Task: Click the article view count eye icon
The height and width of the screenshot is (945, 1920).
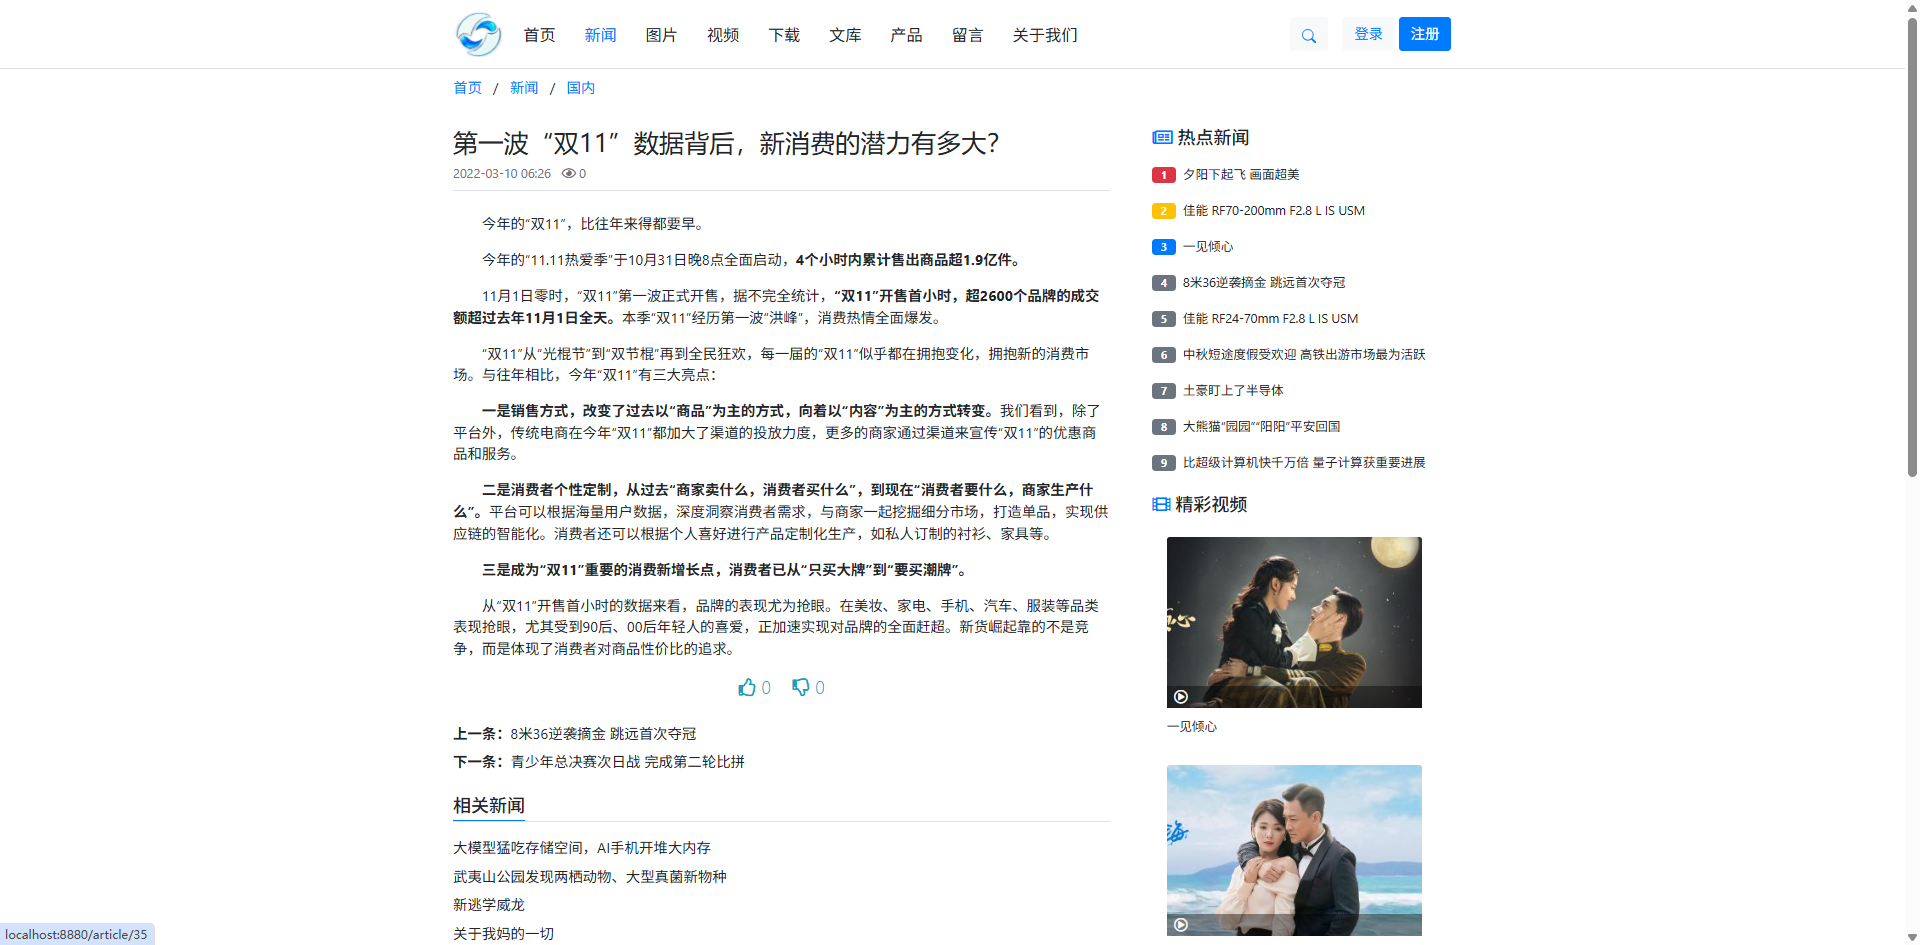Action: pyautogui.click(x=568, y=174)
